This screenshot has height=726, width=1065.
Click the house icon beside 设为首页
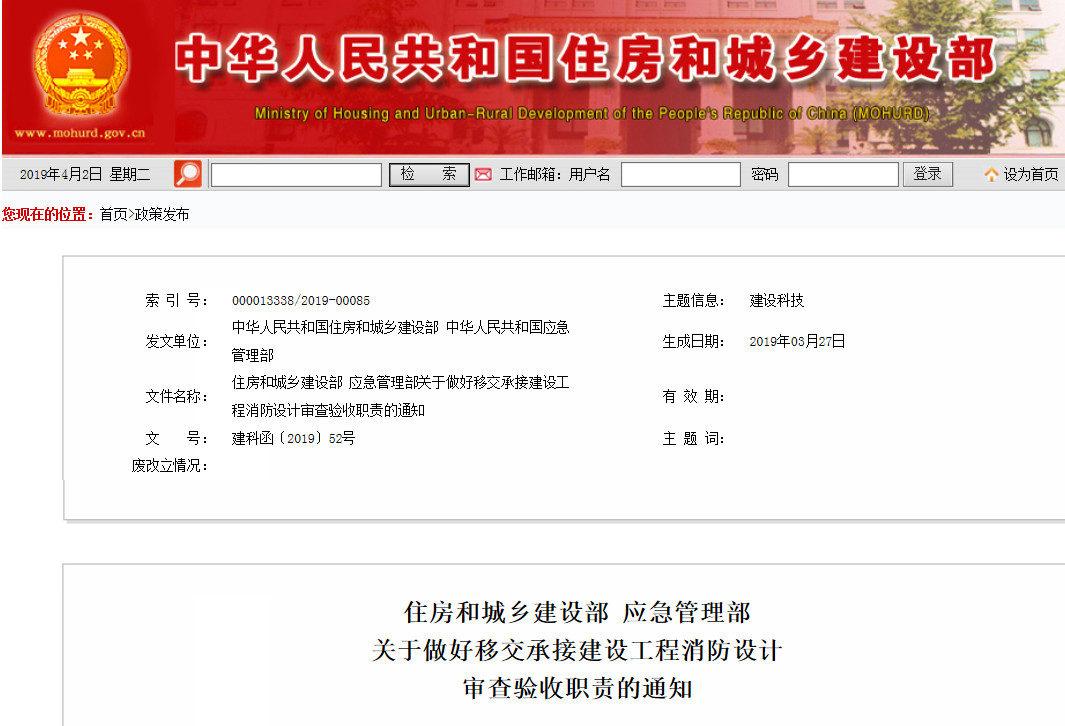point(991,175)
